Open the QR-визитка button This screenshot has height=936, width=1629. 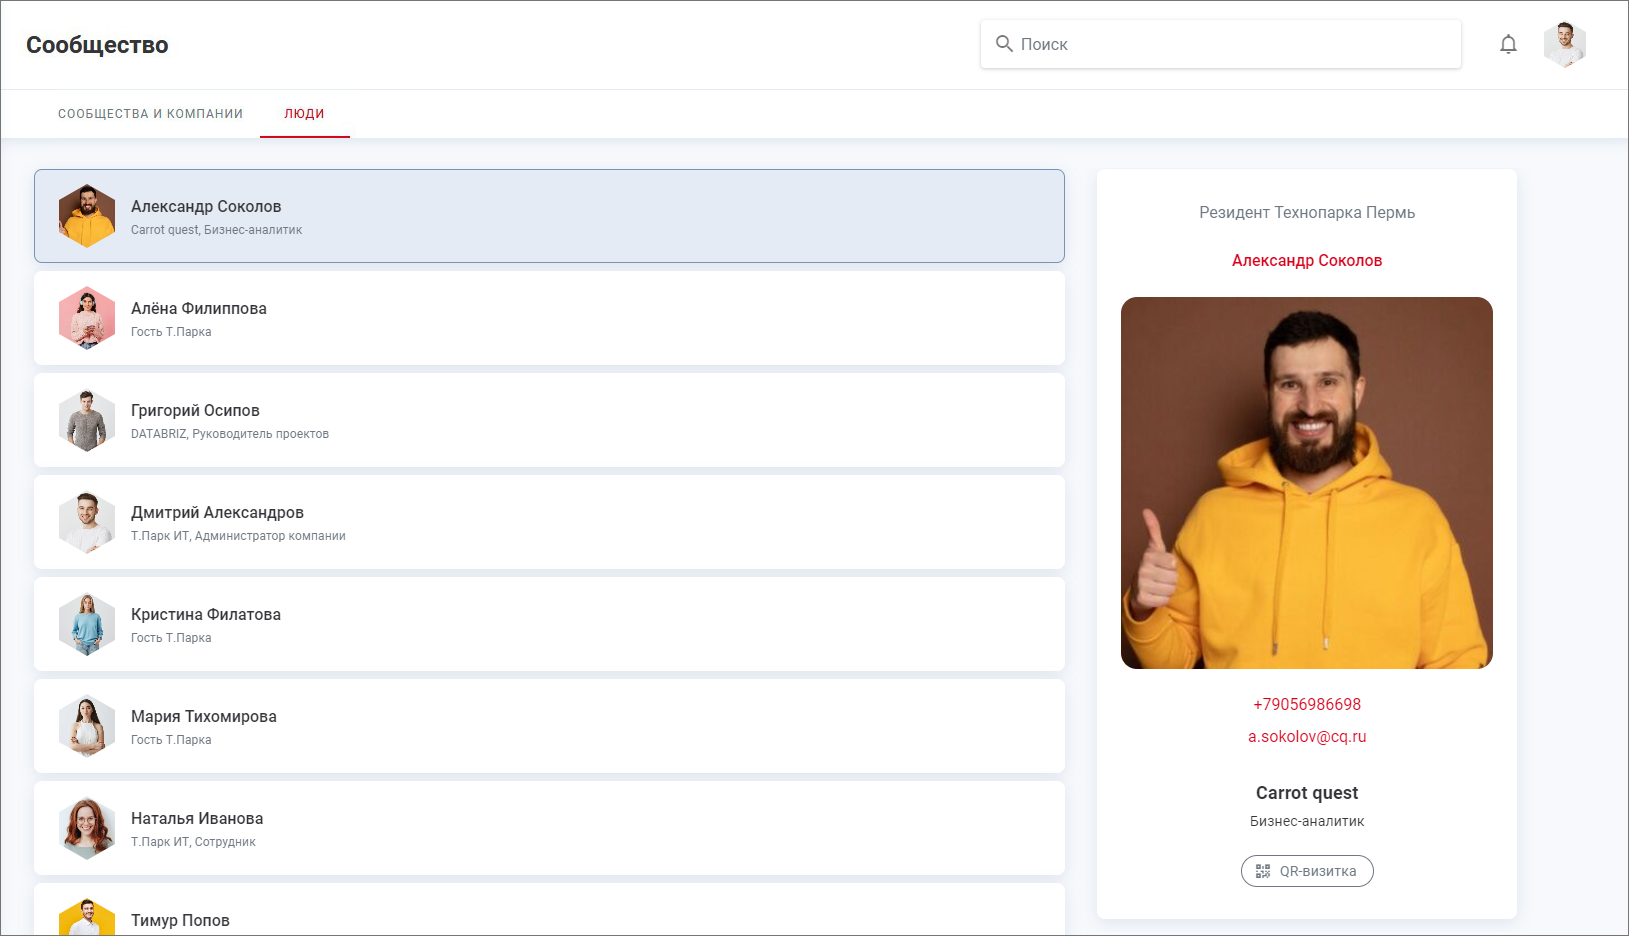[1307, 871]
